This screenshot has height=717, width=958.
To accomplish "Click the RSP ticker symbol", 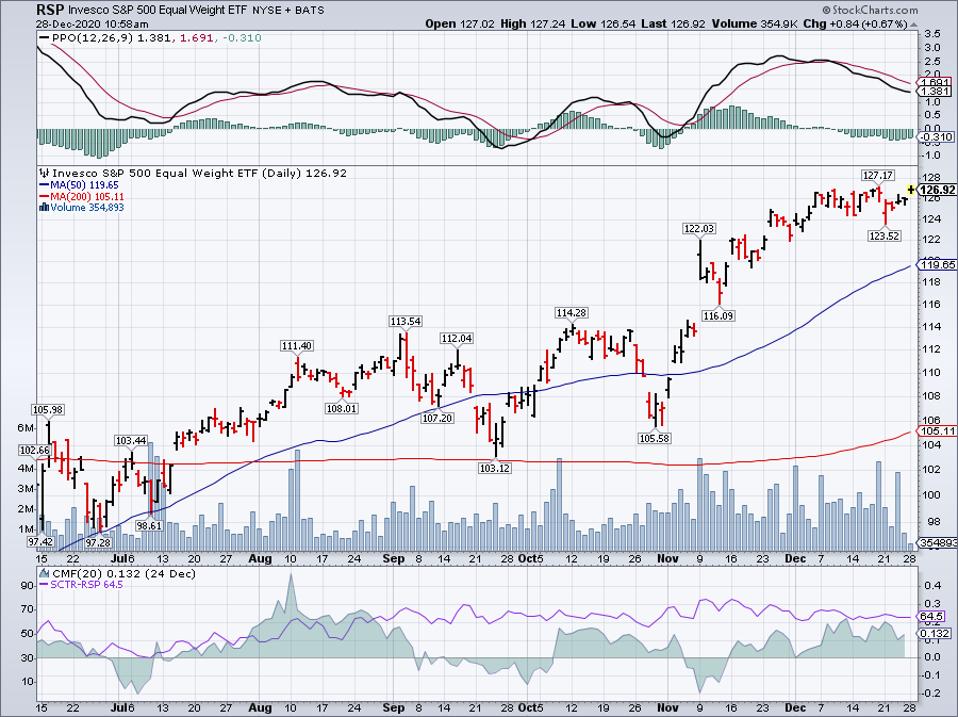I will pos(49,10).
